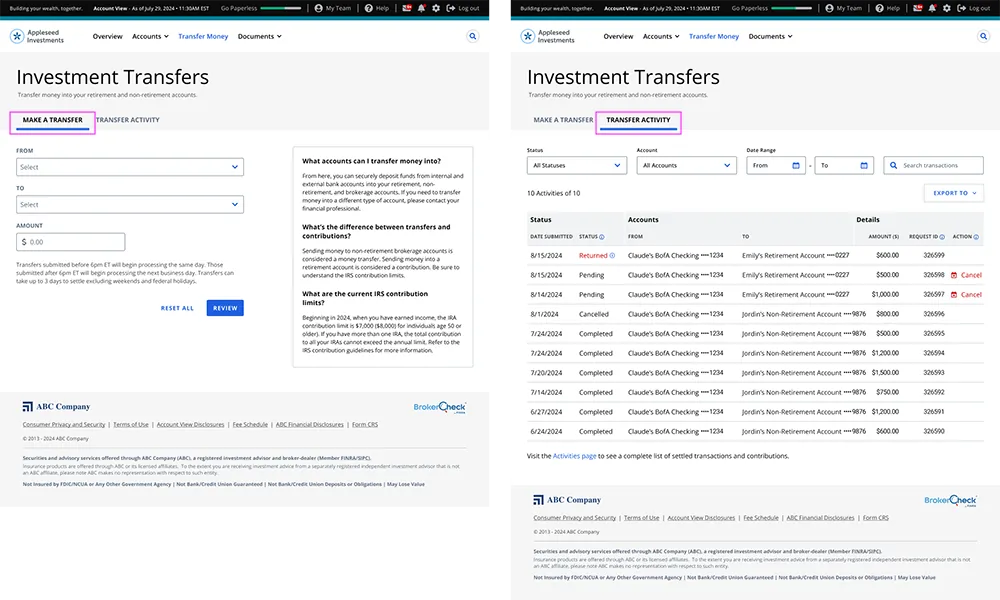Image resolution: width=1000 pixels, height=600 pixels.
Task: Click the Go Paperless progress bar on the left page
Action: pos(281,8)
